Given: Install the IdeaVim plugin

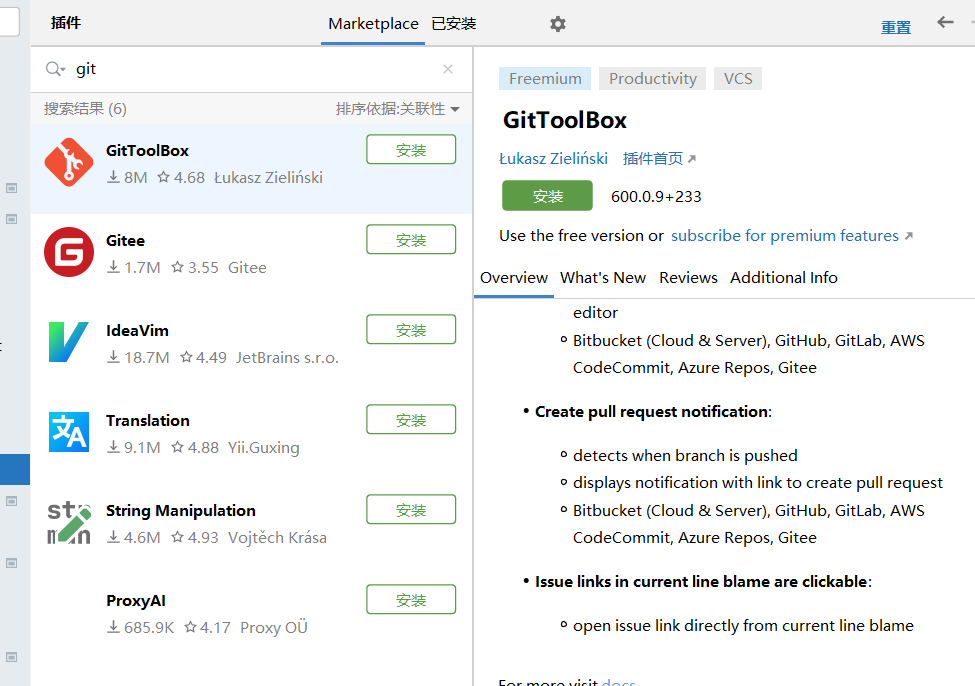Looking at the screenshot, I should coord(411,329).
